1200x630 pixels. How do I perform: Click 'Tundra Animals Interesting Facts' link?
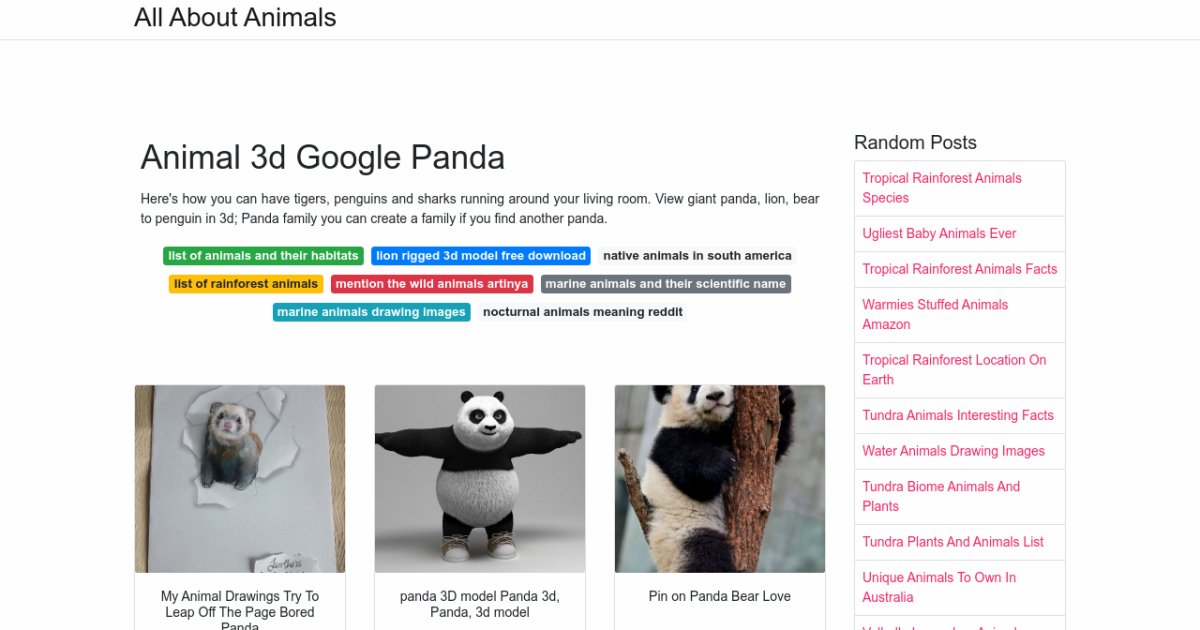[957, 415]
